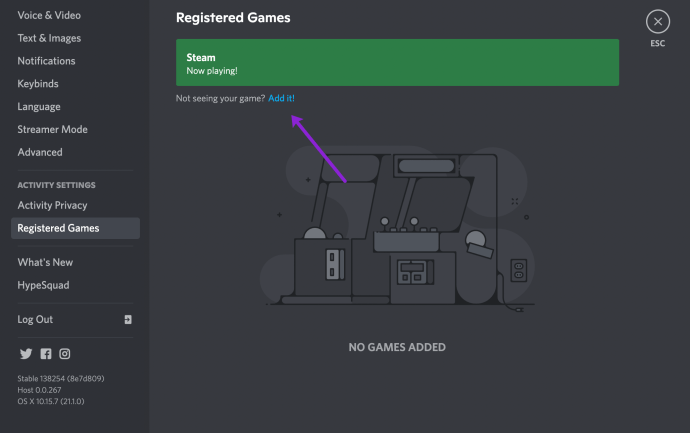This screenshot has width=690, height=433.
Task: Open What's New changelog
Action: (x=45, y=262)
